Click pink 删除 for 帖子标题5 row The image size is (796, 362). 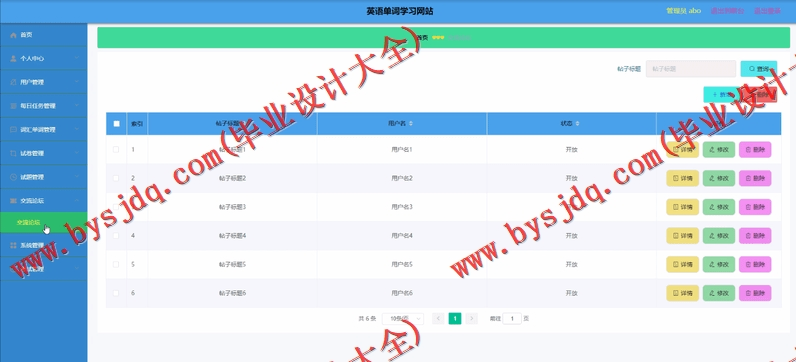[755, 265]
